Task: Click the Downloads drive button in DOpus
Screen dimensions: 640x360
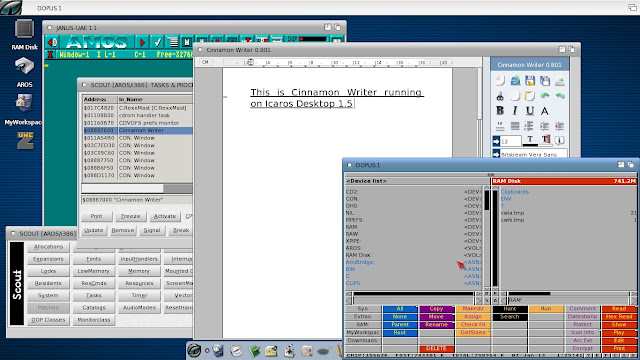Action: coord(363,340)
